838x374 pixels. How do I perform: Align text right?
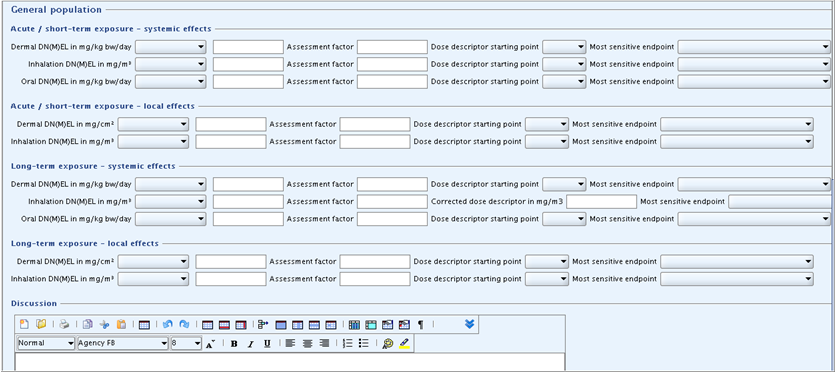(x=324, y=344)
